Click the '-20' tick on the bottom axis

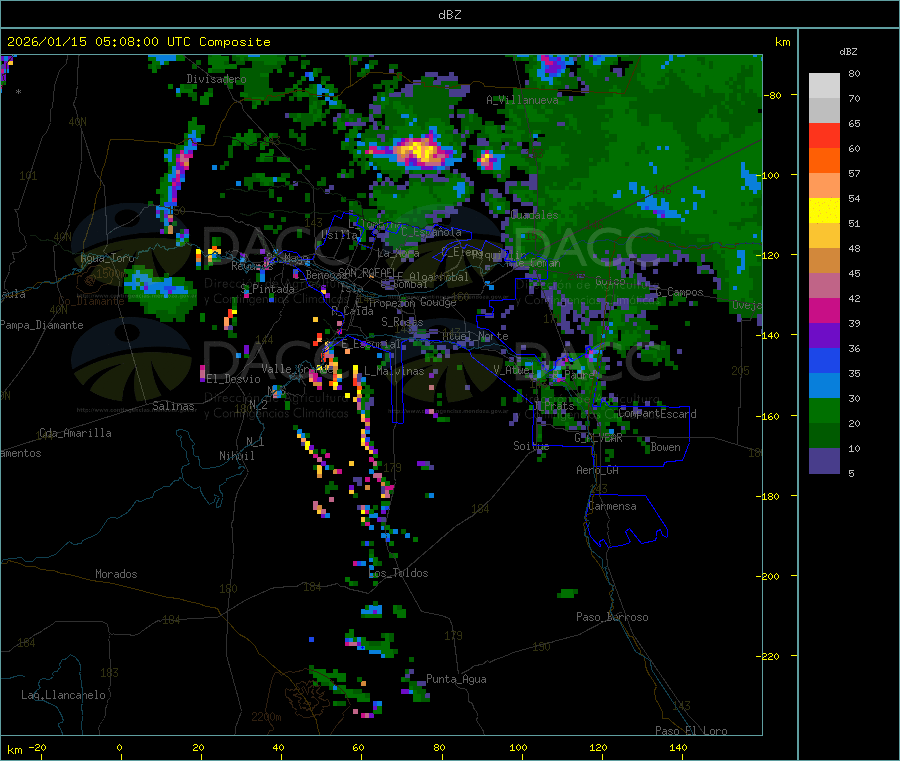[37, 748]
